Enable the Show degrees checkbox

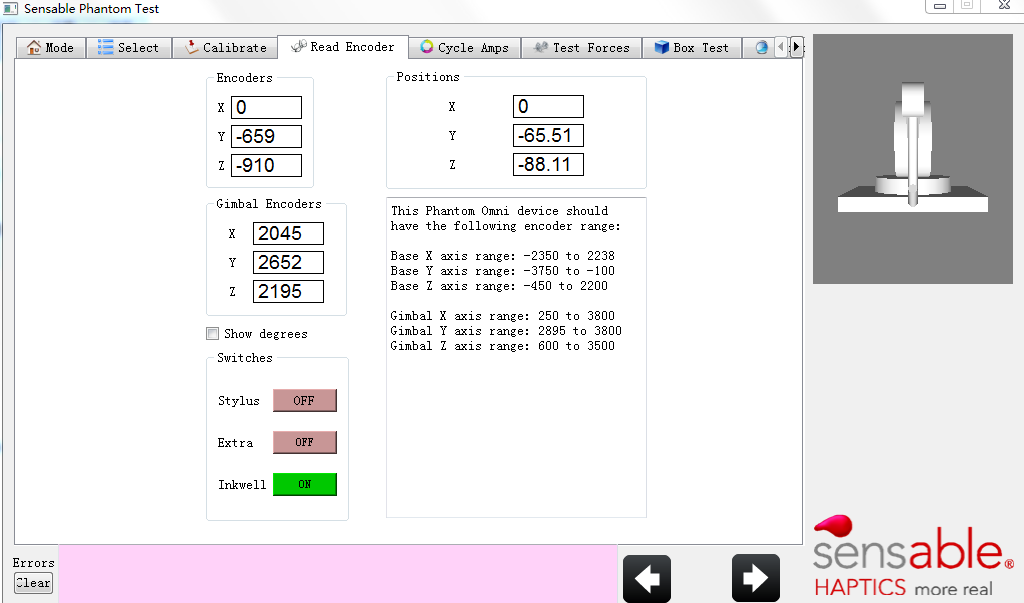pos(212,334)
